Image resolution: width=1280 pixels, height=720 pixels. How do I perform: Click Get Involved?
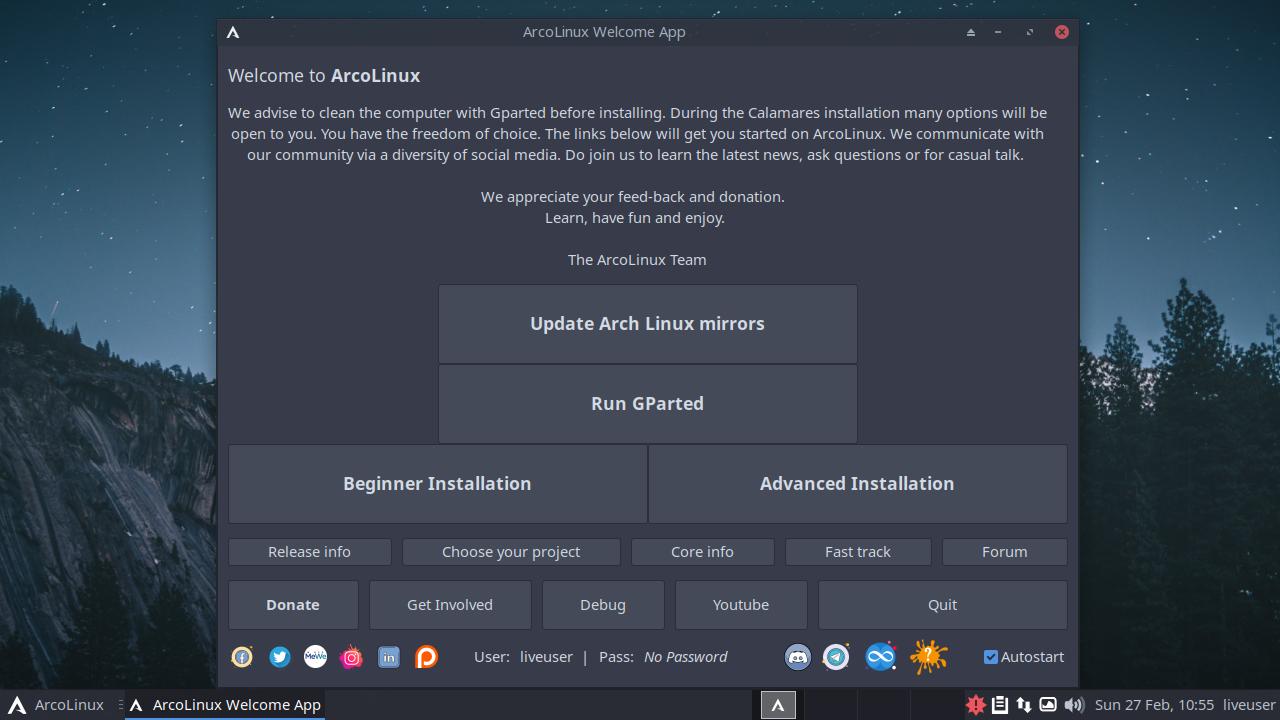pyautogui.click(x=450, y=605)
